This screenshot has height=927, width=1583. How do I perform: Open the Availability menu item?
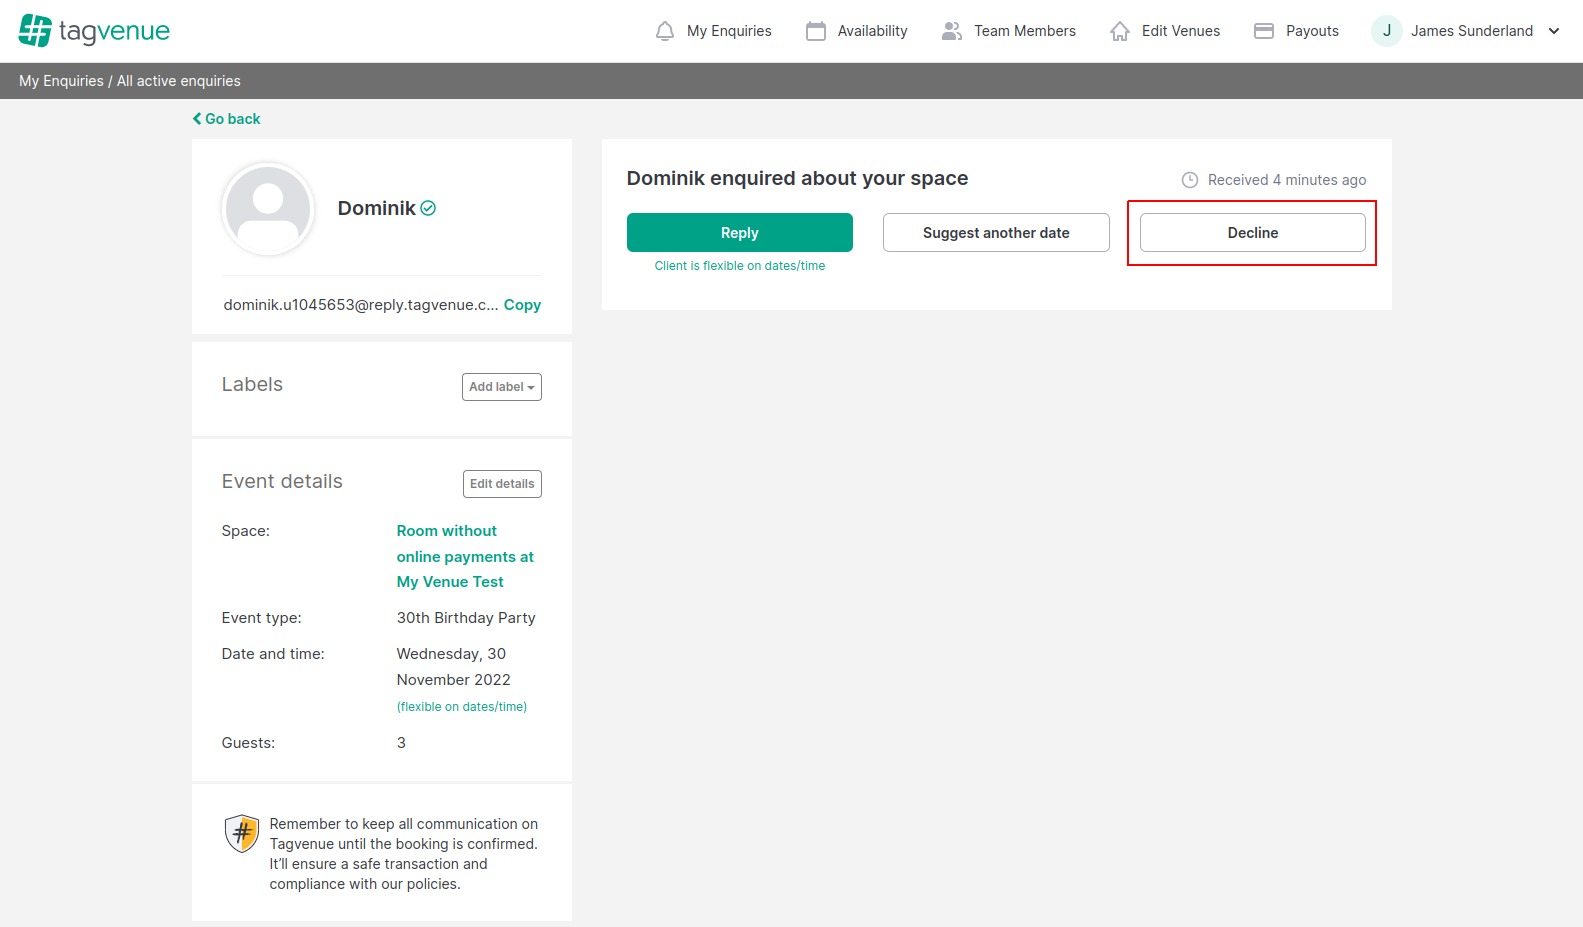tap(872, 31)
